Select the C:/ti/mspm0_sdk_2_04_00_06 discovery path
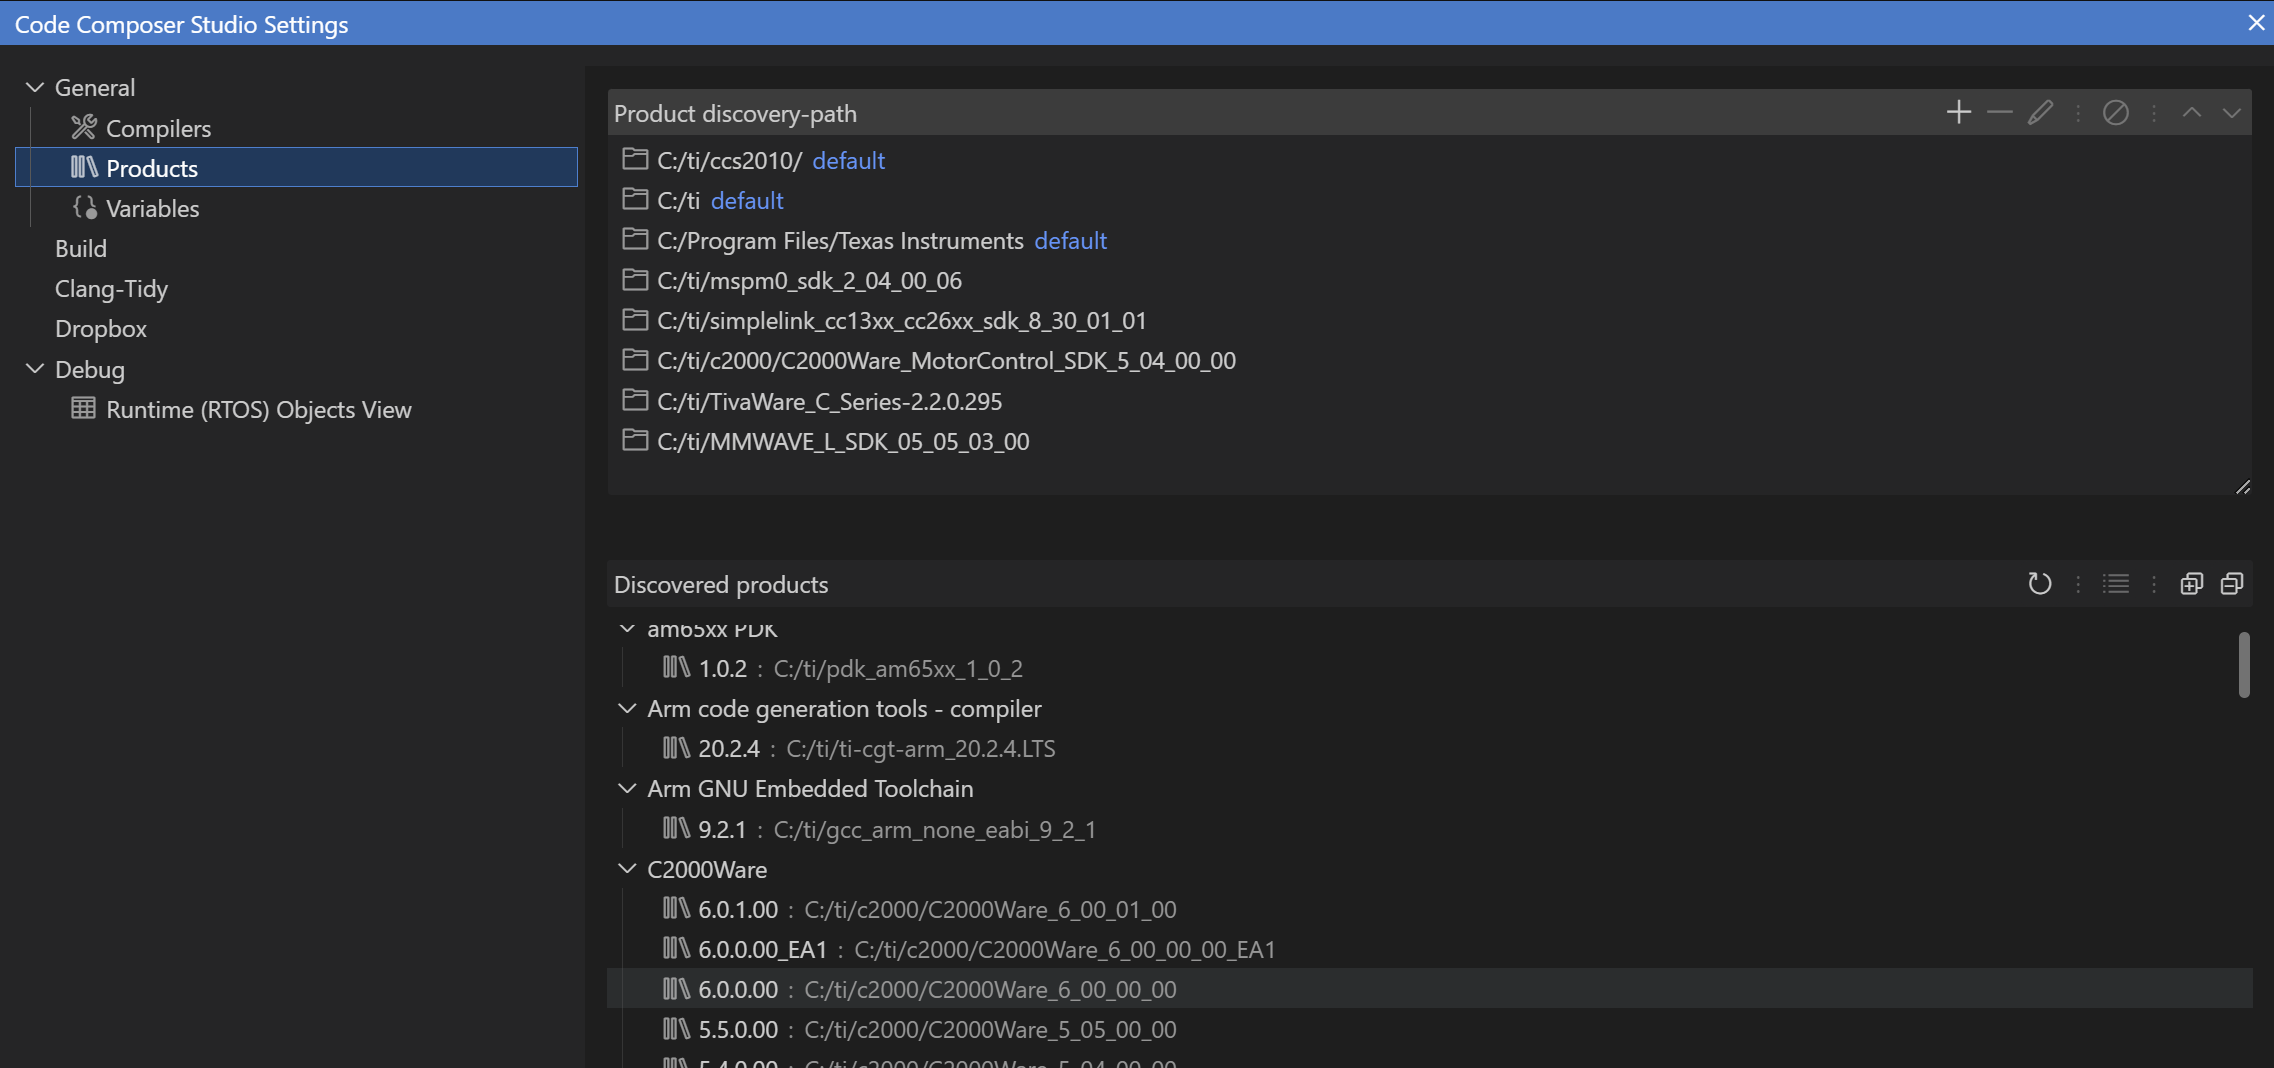Viewport: 2274px width, 1068px height. click(x=809, y=281)
